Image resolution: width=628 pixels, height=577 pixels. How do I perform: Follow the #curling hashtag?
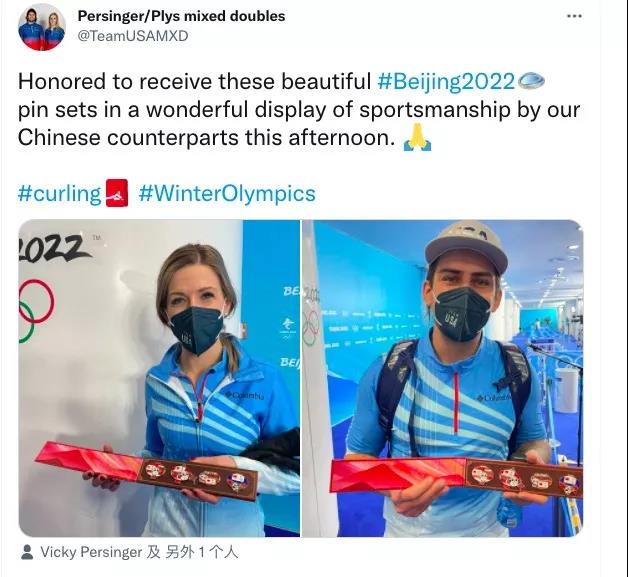[x=59, y=193]
